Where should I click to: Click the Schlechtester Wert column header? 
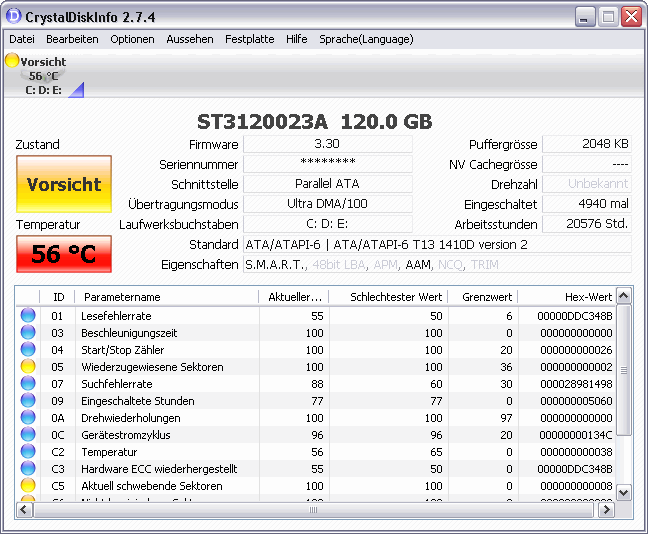tap(389, 297)
